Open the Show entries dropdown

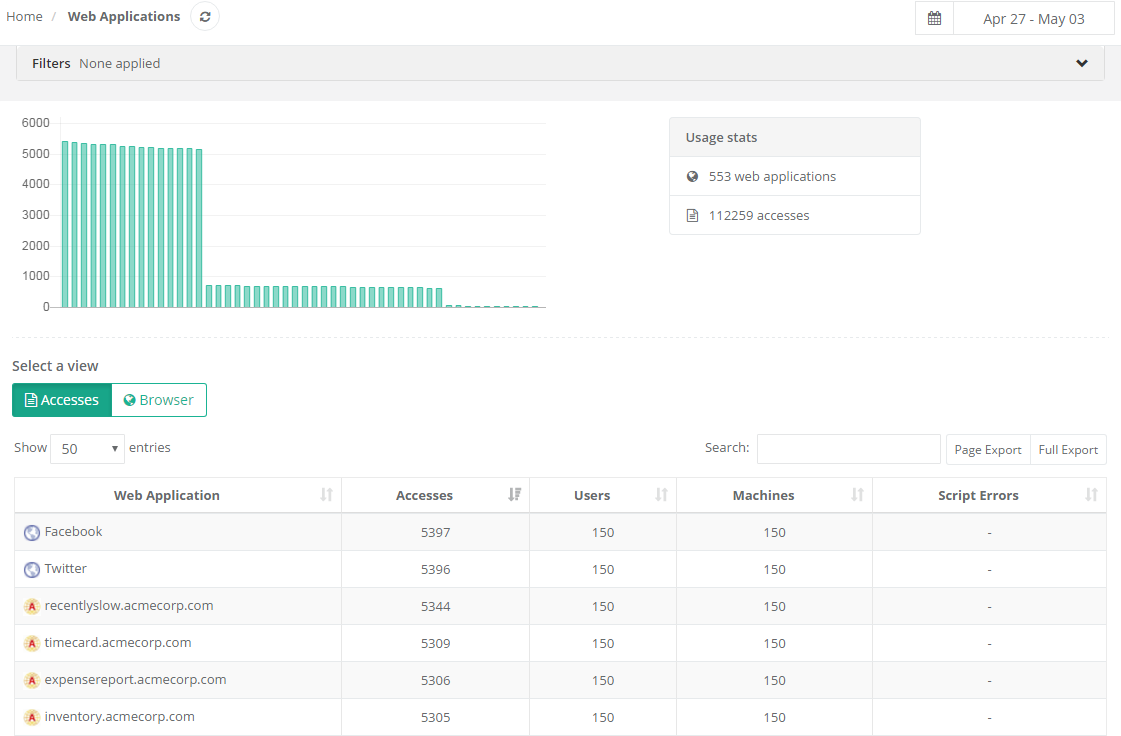coord(87,449)
